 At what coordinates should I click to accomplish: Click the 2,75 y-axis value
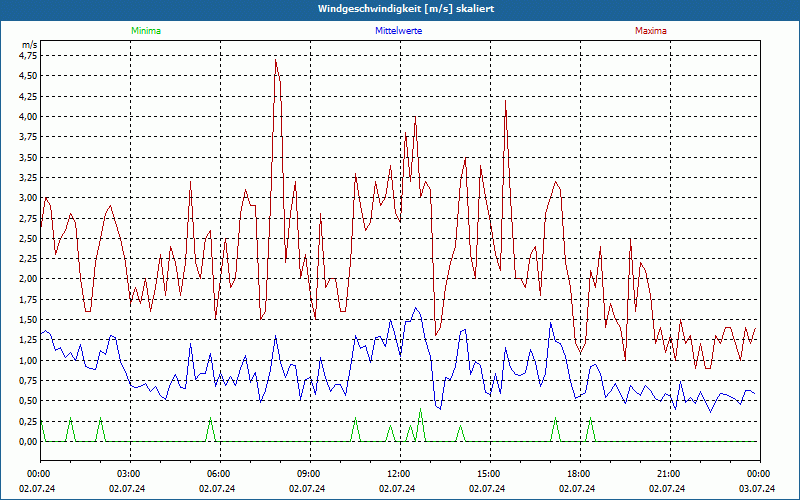[29, 218]
